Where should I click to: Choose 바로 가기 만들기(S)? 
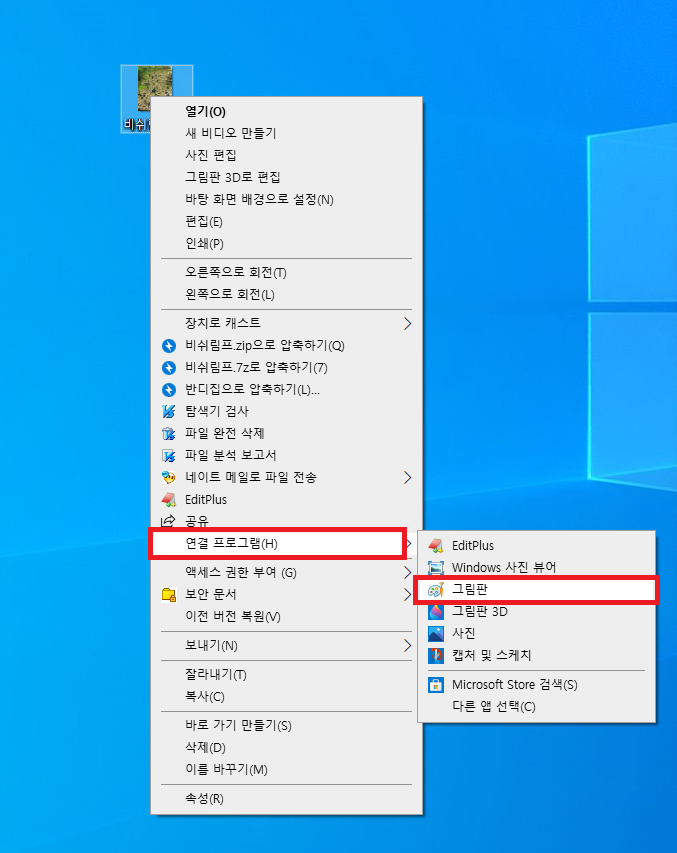click(x=286, y=726)
